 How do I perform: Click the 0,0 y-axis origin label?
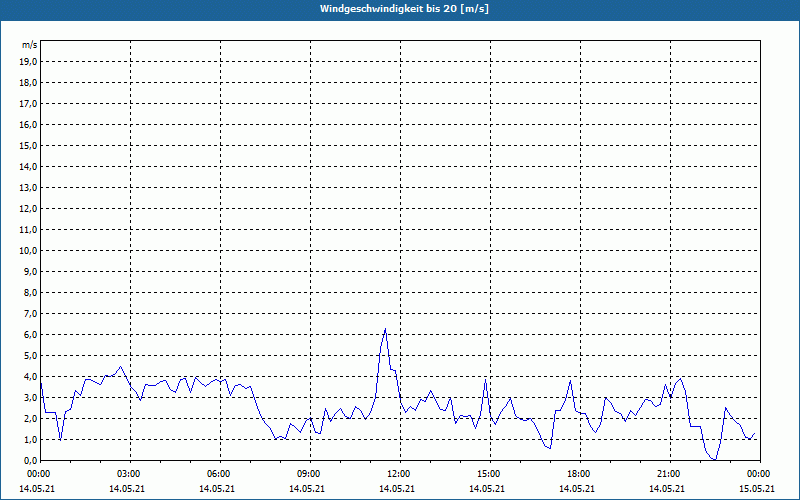(x=30, y=460)
